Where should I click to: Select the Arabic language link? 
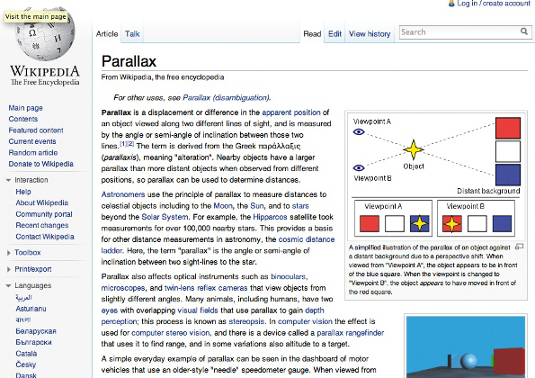tap(24, 297)
